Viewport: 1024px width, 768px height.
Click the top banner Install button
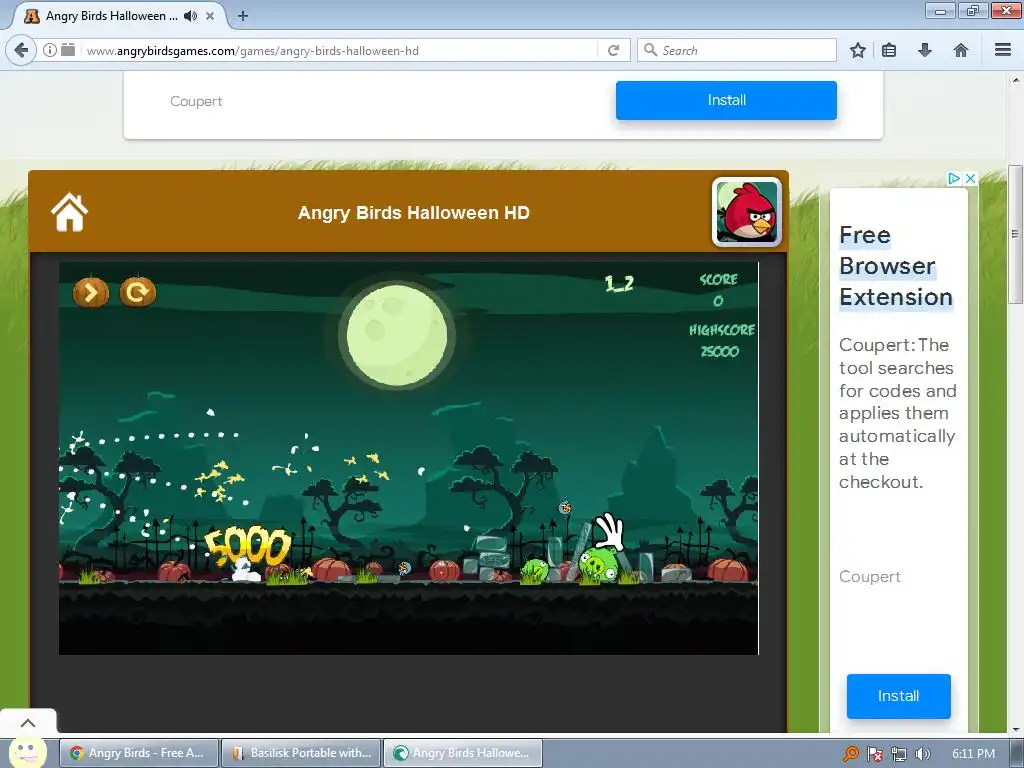point(726,100)
